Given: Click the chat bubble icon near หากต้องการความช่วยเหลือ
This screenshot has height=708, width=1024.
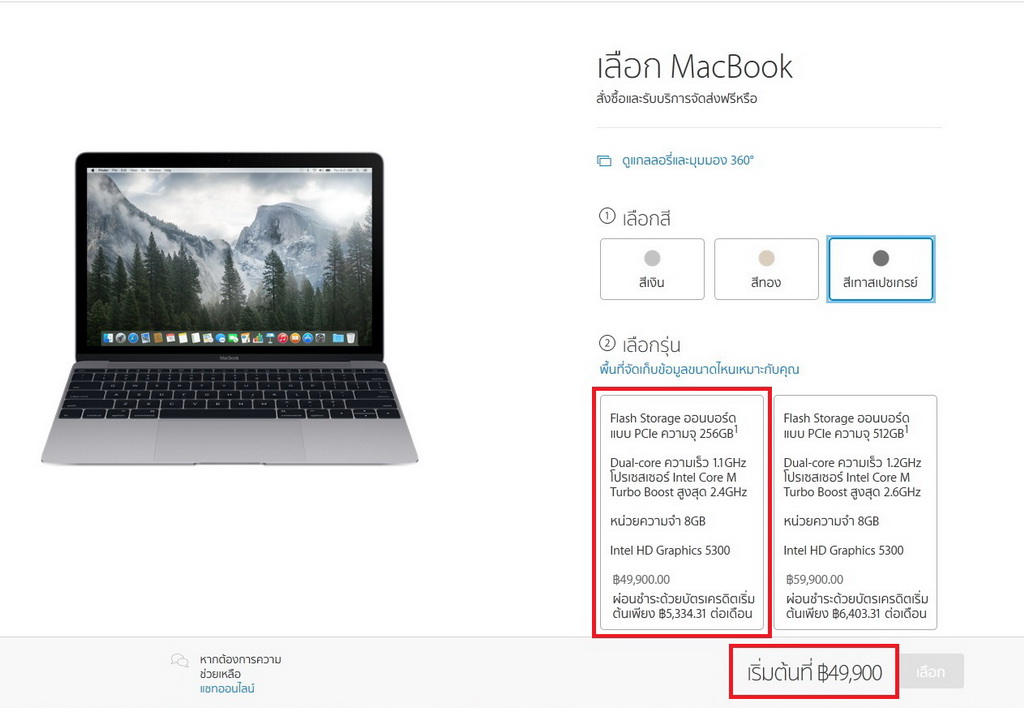Looking at the screenshot, I should 180,660.
